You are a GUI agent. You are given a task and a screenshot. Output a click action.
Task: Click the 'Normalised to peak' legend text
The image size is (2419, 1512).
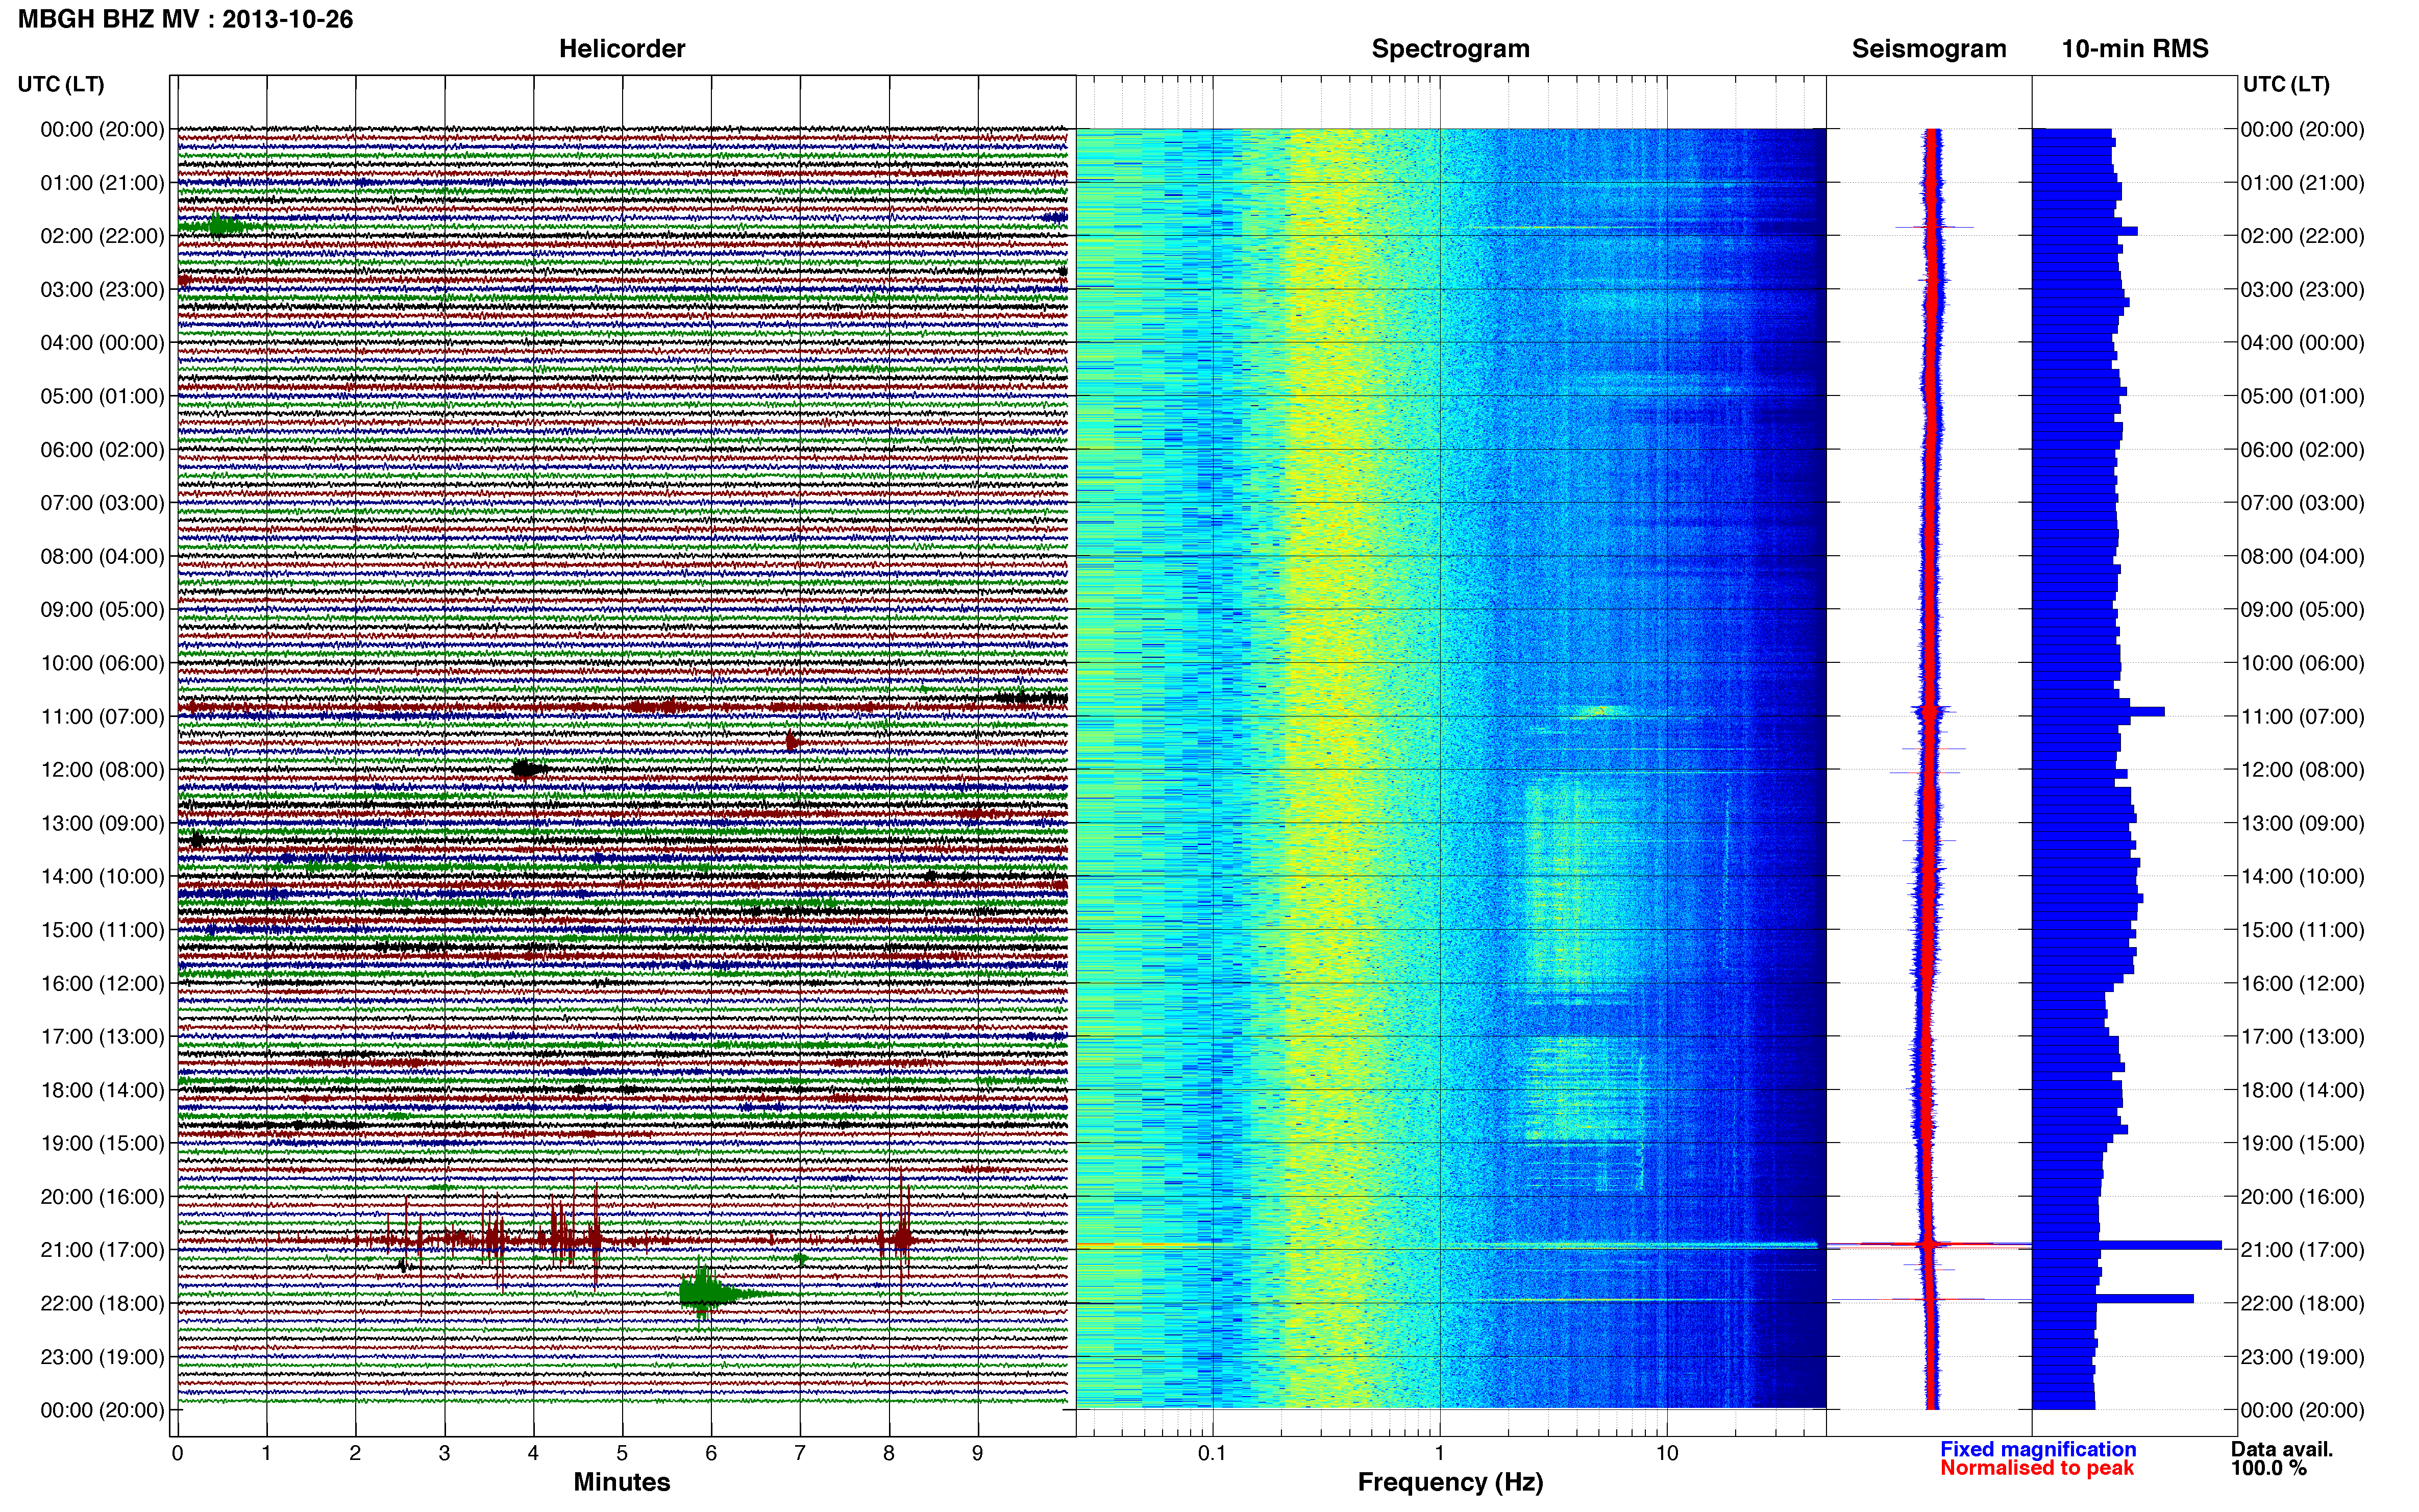tap(2037, 1468)
